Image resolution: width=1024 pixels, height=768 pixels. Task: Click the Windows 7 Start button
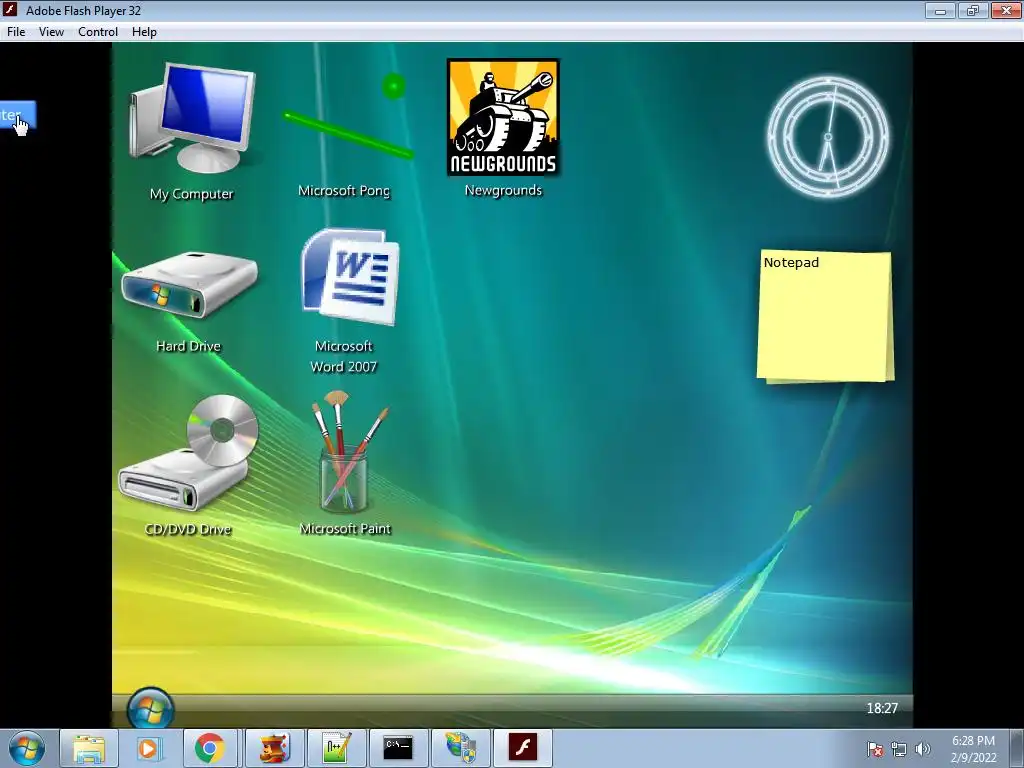[x=27, y=748]
